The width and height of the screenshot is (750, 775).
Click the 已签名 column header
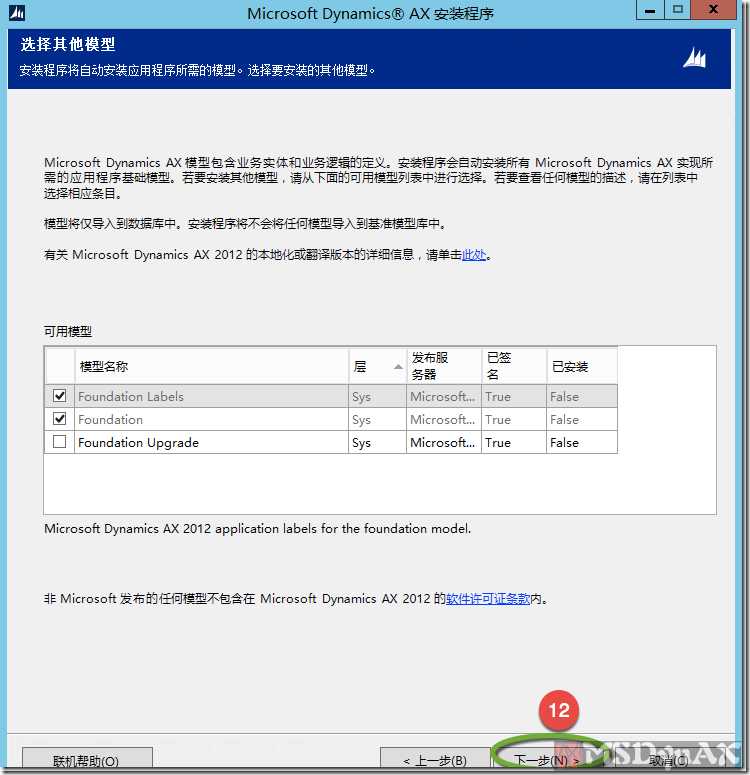[x=514, y=366]
